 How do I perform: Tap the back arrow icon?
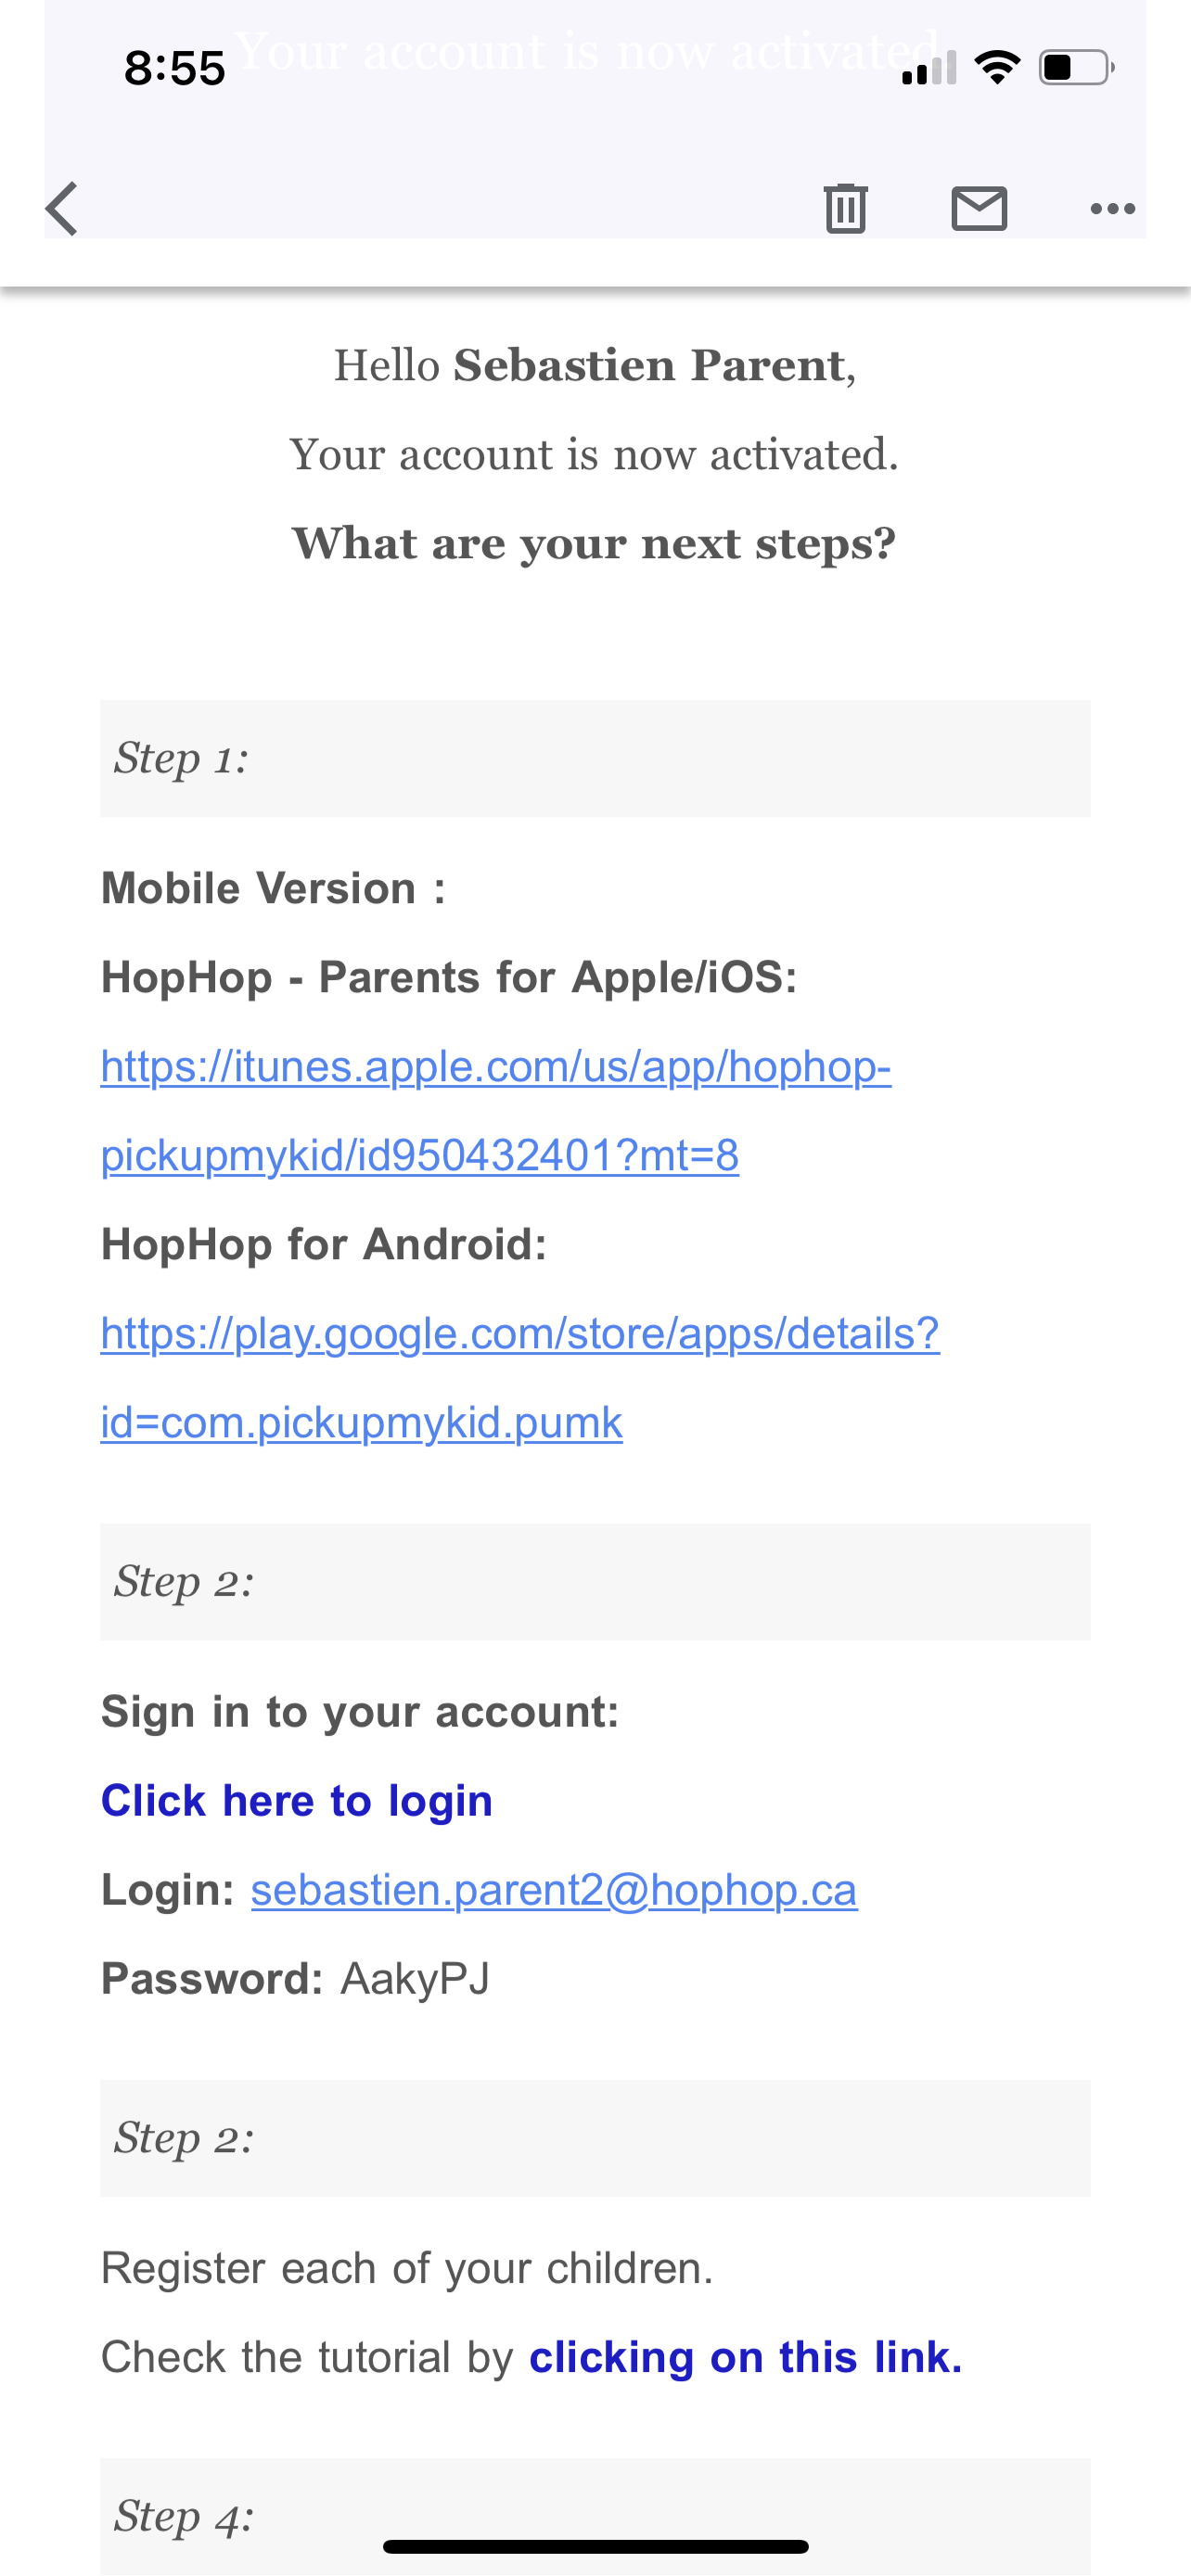click(x=62, y=209)
